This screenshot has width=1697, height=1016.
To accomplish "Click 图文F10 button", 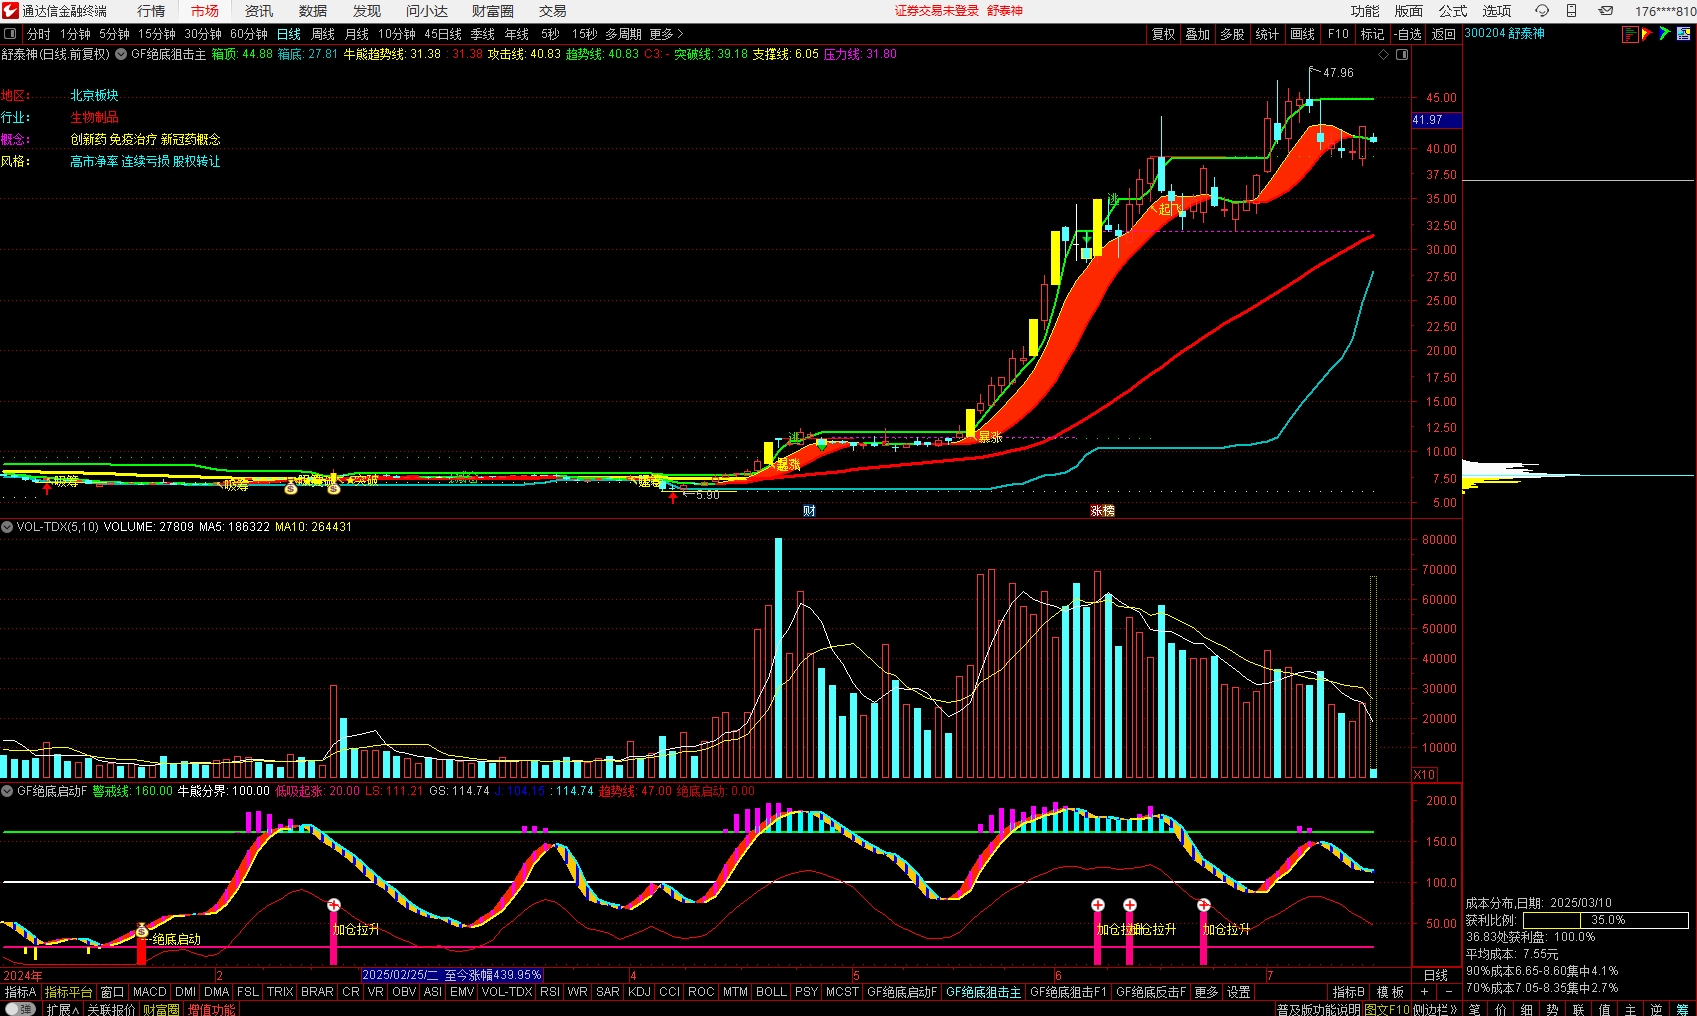I will [x=1387, y=1009].
